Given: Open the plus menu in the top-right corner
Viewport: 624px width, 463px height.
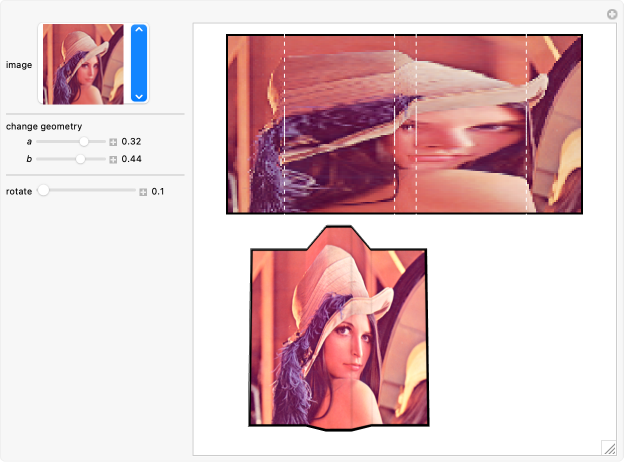Looking at the screenshot, I should (613, 14).
